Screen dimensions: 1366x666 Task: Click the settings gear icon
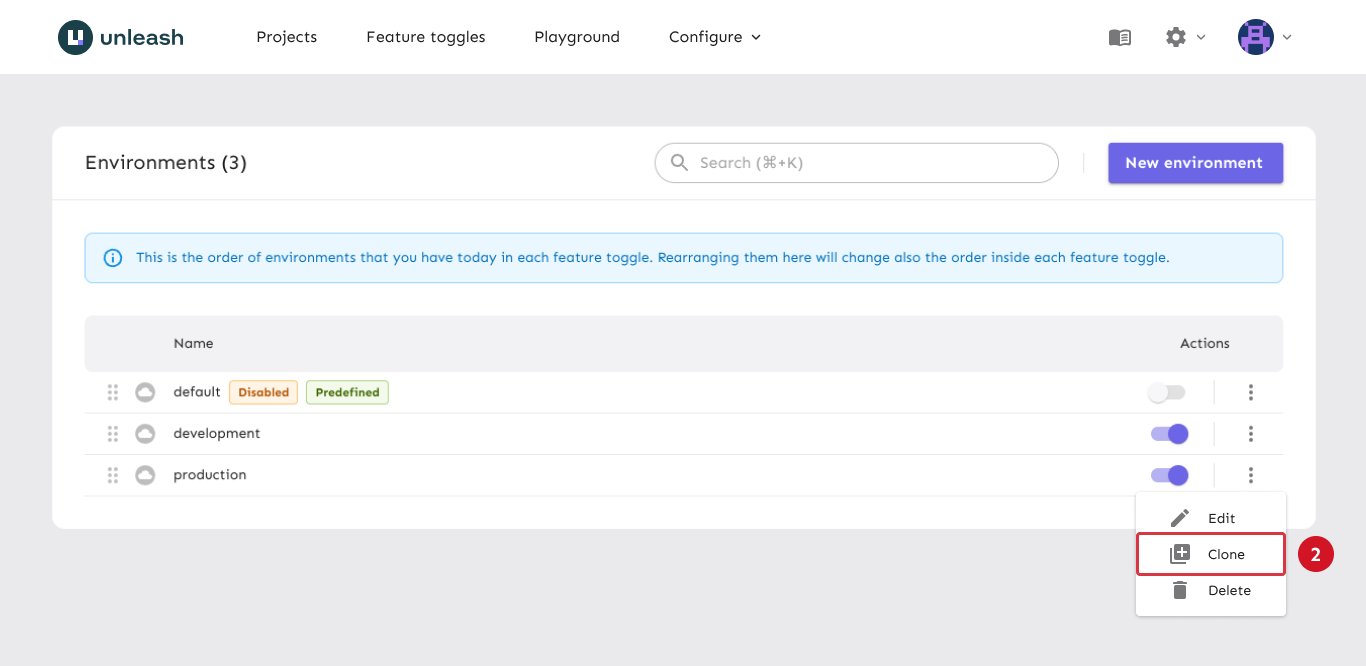1176,37
